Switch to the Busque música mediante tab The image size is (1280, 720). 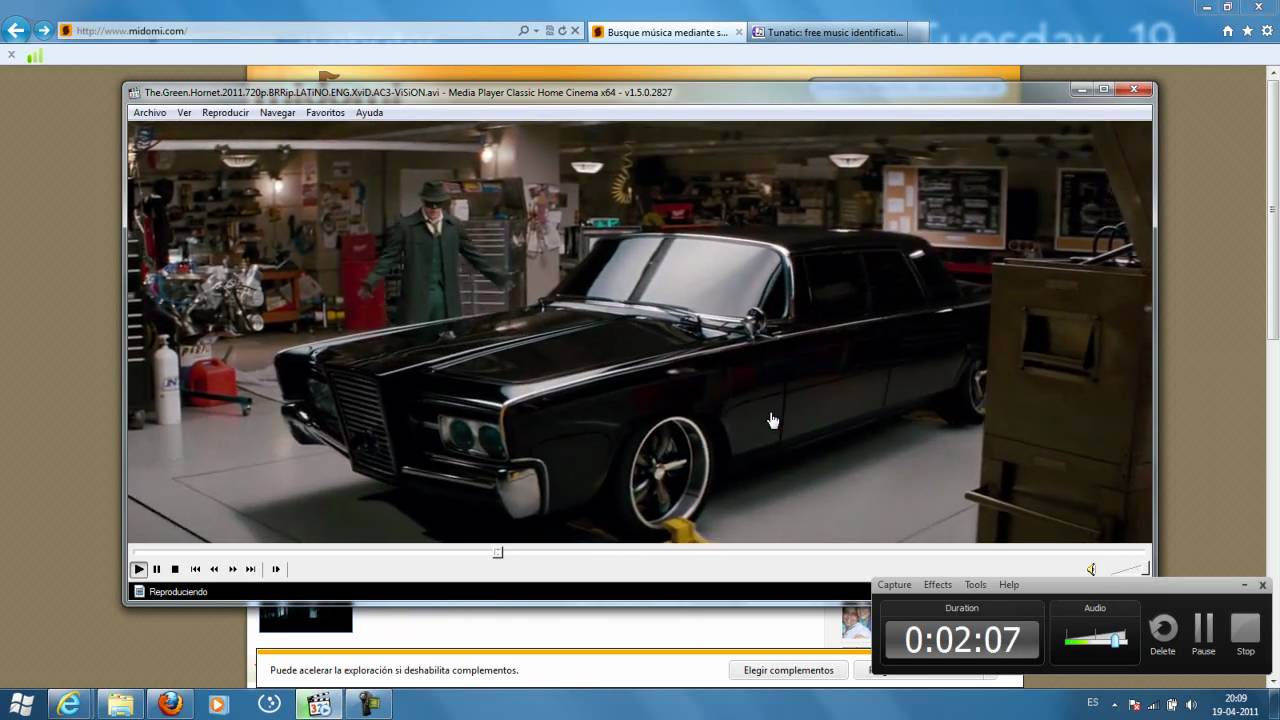[x=666, y=32]
